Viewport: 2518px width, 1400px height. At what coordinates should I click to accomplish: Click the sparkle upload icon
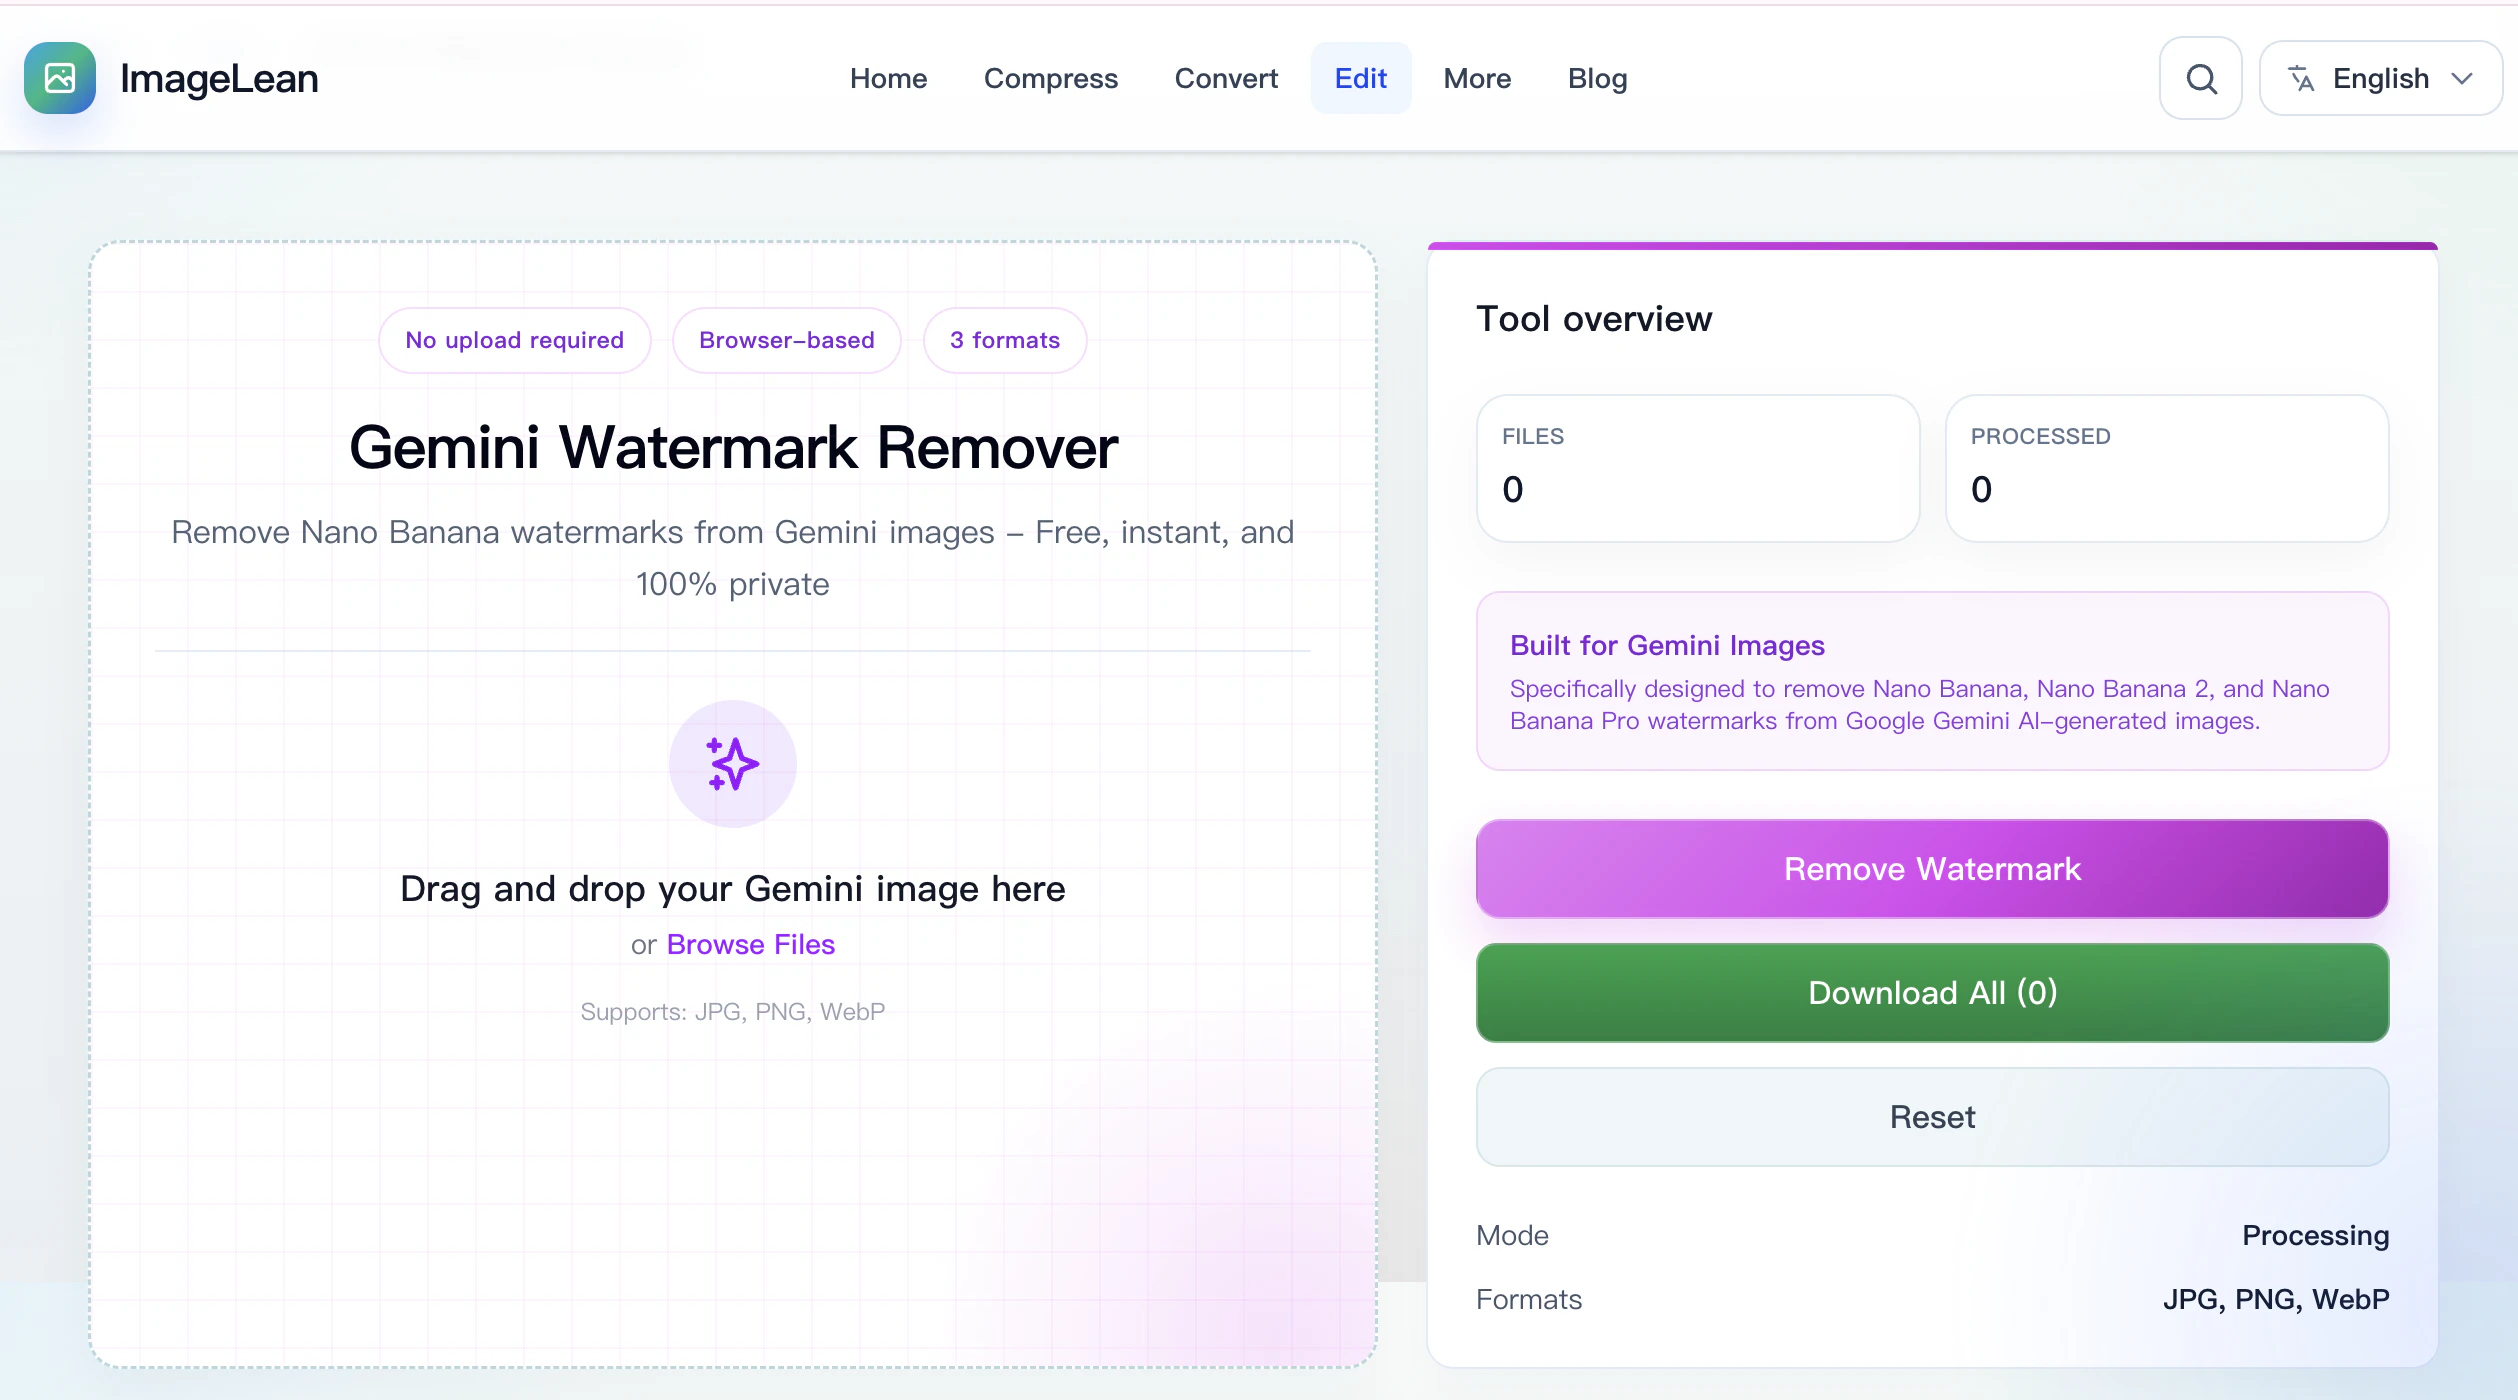click(x=732, y=764)
